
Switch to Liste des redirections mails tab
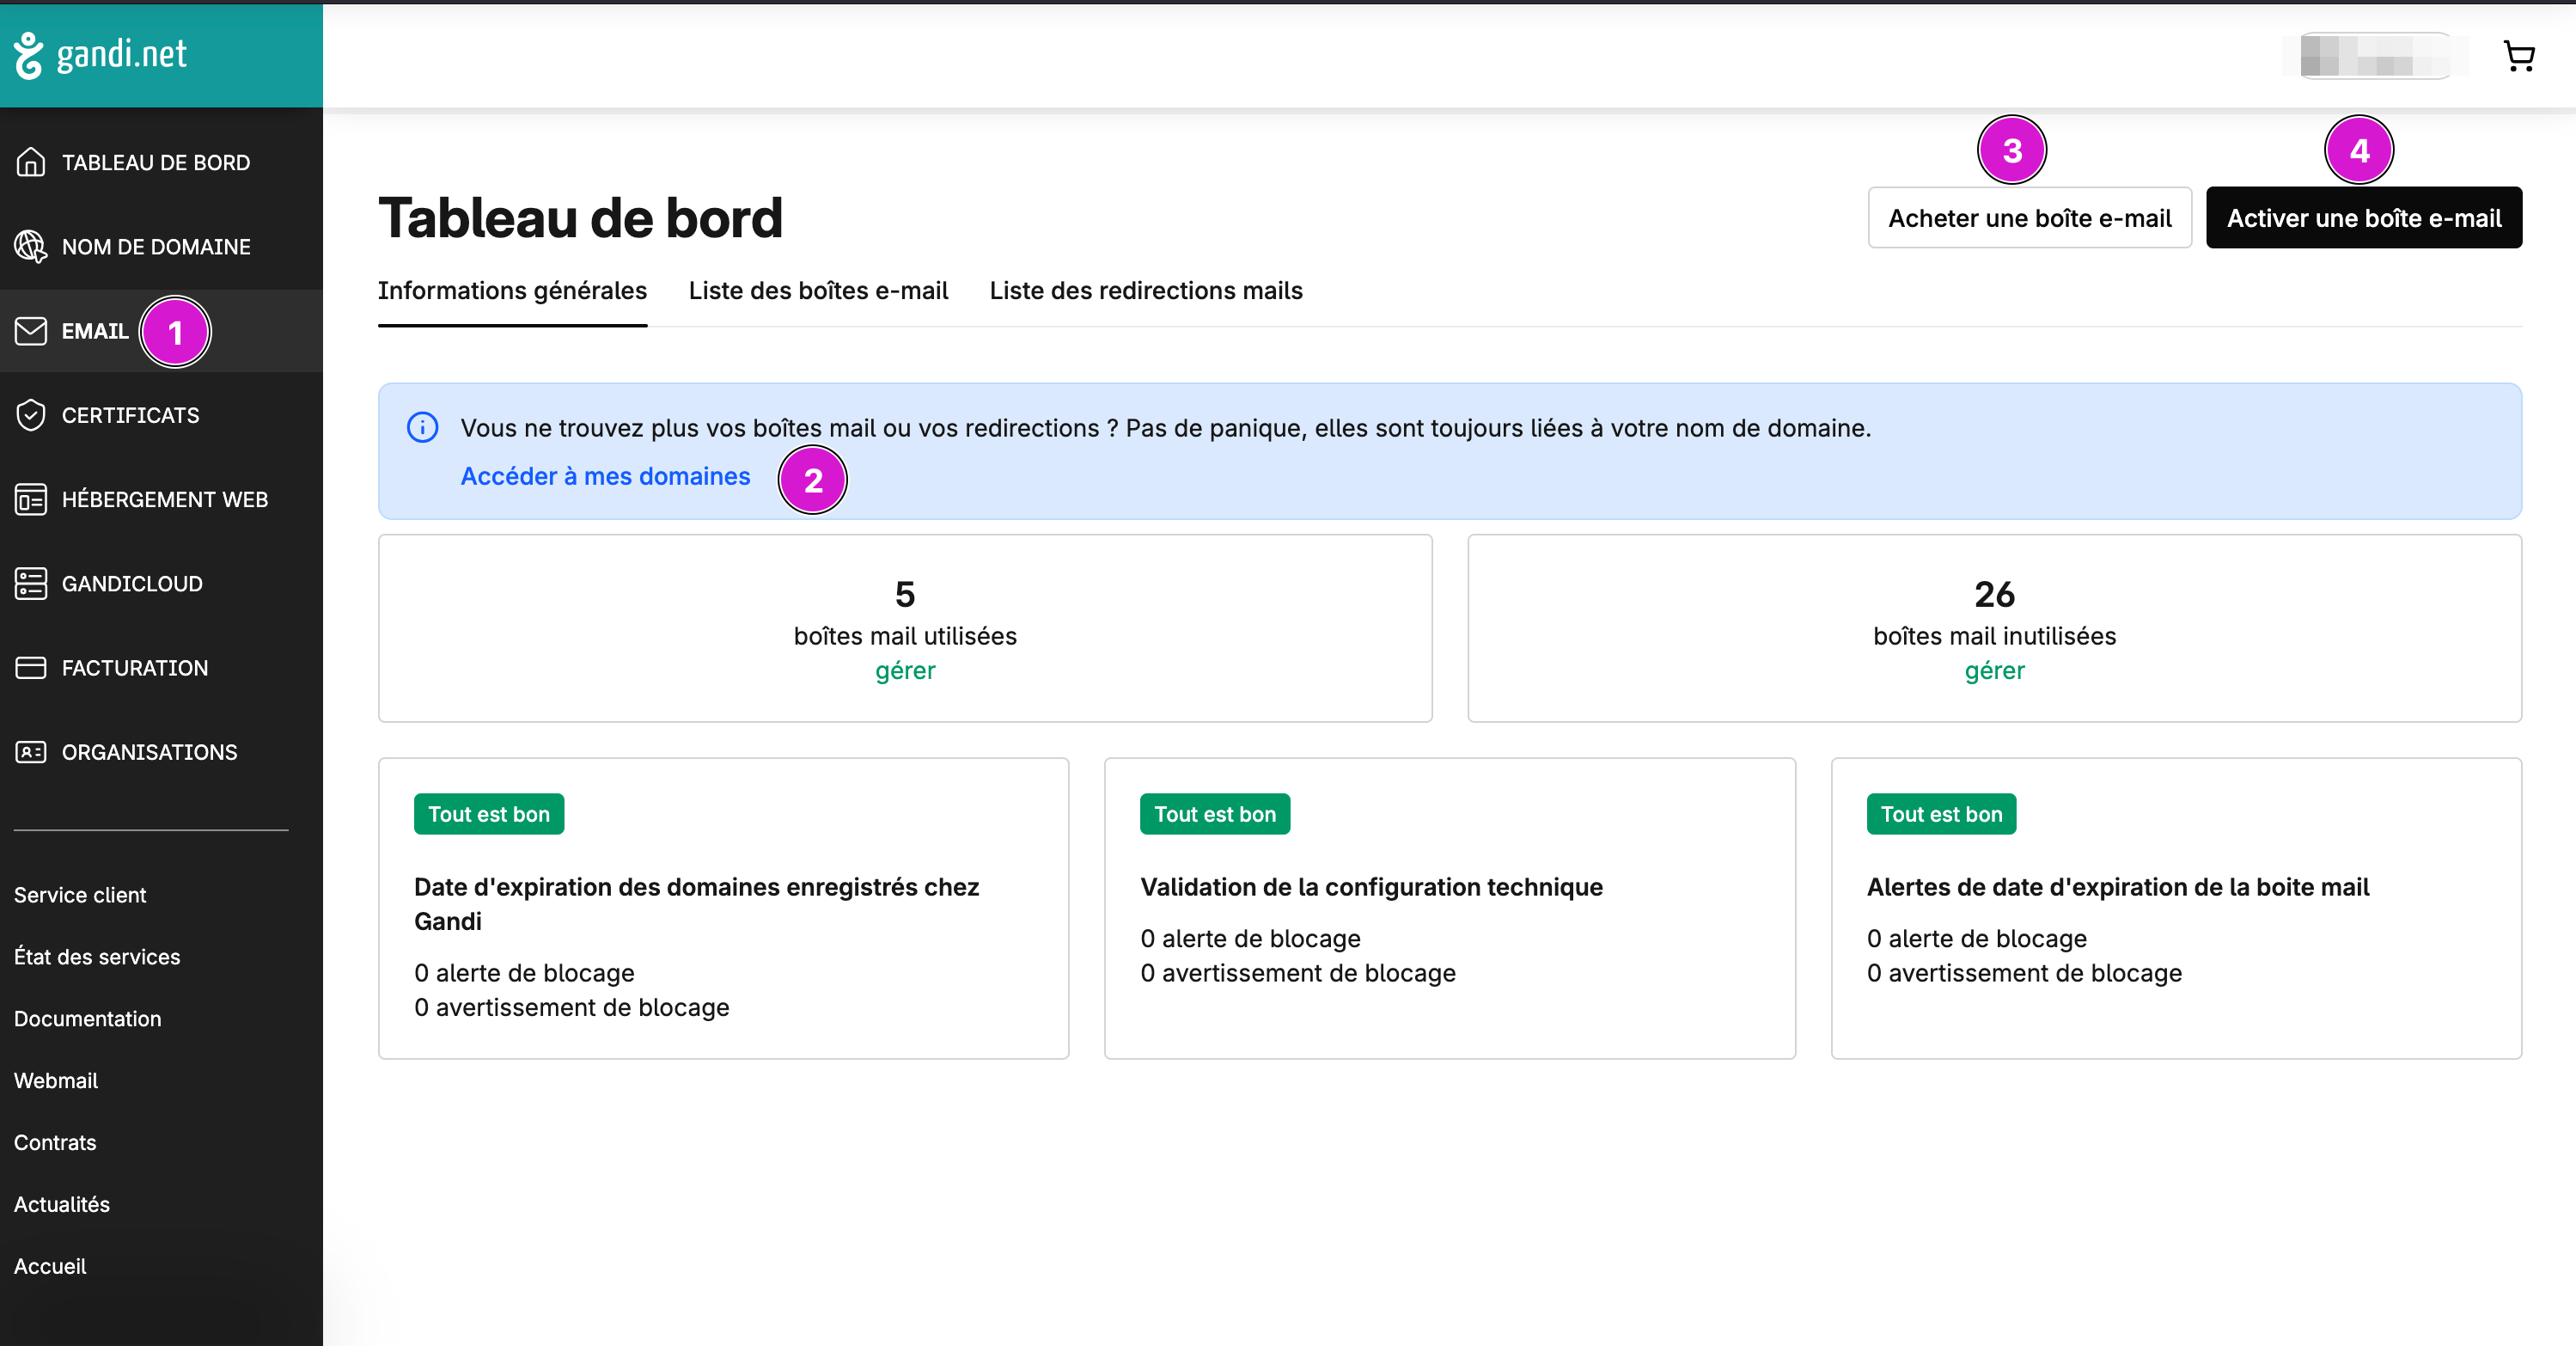[x=1146, y=291]
